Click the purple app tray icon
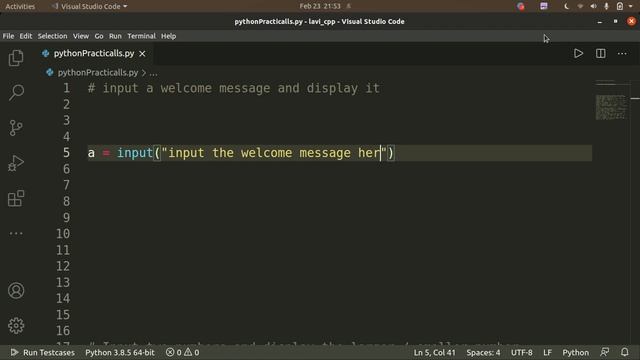The width and height of the screenshot is (640, 360). tap(544, 6)
